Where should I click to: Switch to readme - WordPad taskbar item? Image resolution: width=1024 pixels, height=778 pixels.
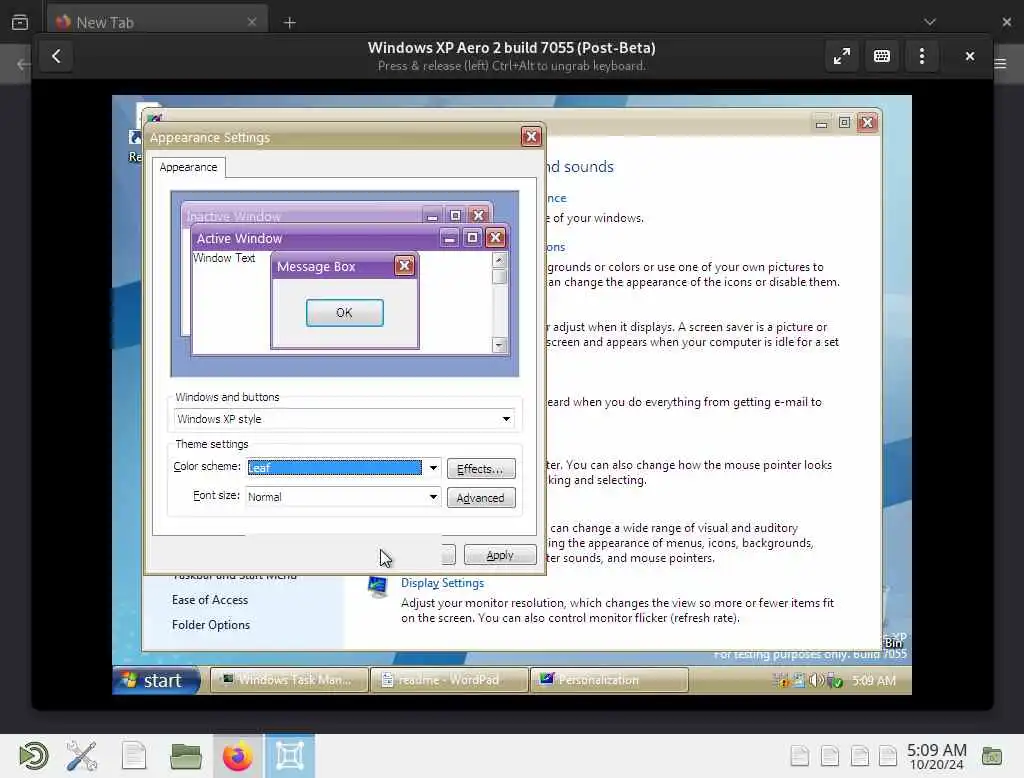[x=449, y=680]
